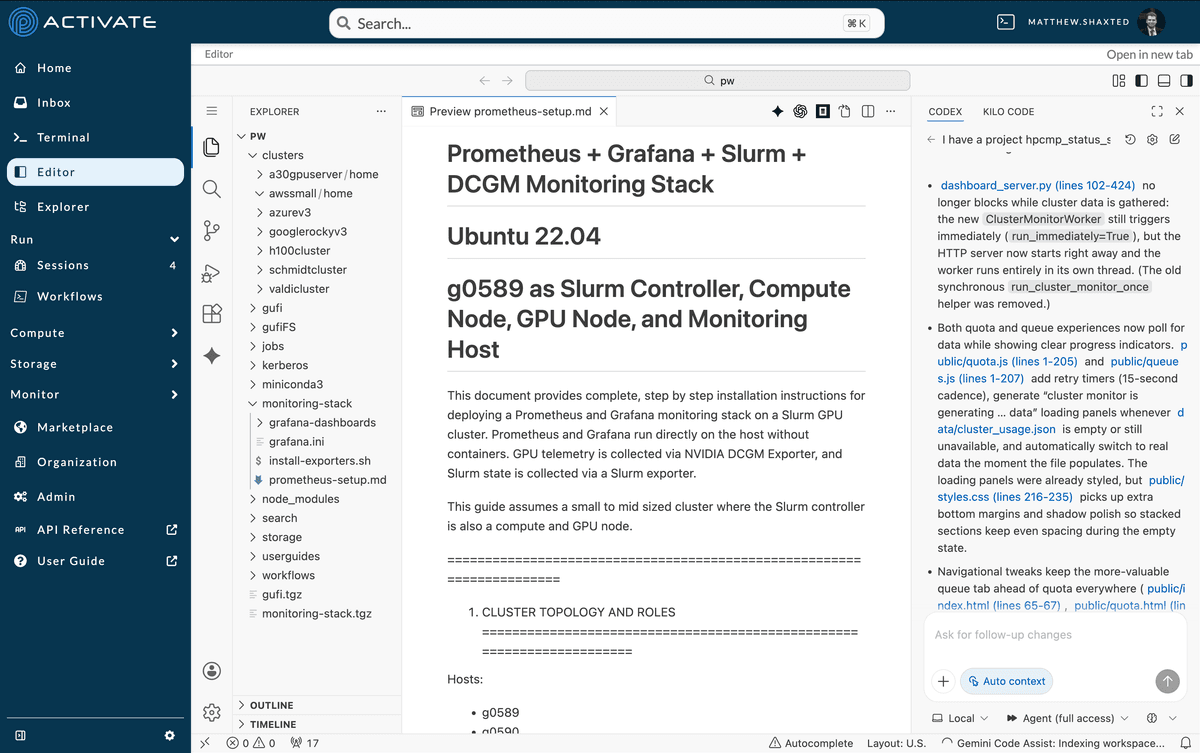The width and height of the screenshot is (1200, 753).
Task: Open the Extensions view icon
Action: click(x=211, y=314)
